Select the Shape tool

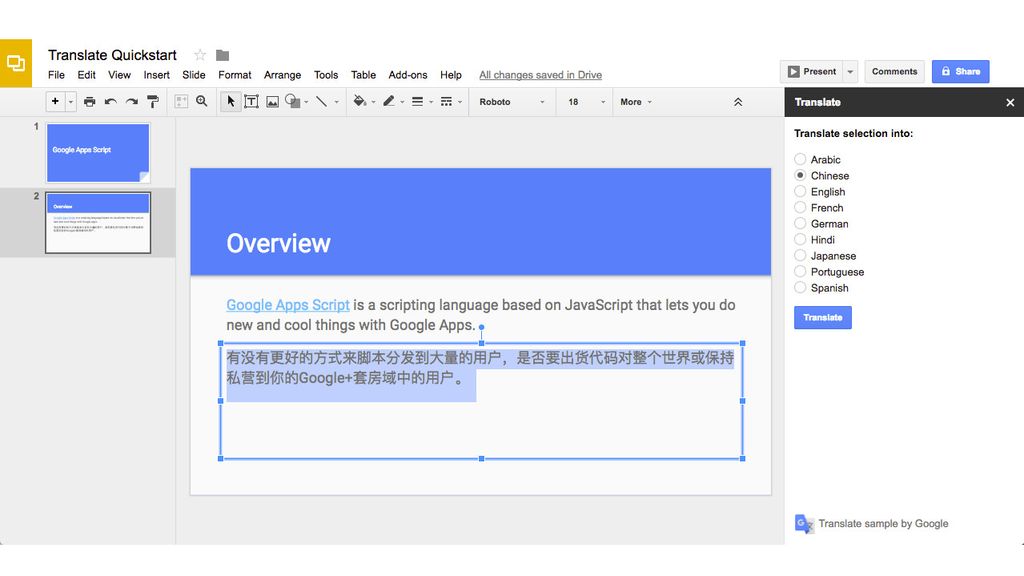(293, 101)
